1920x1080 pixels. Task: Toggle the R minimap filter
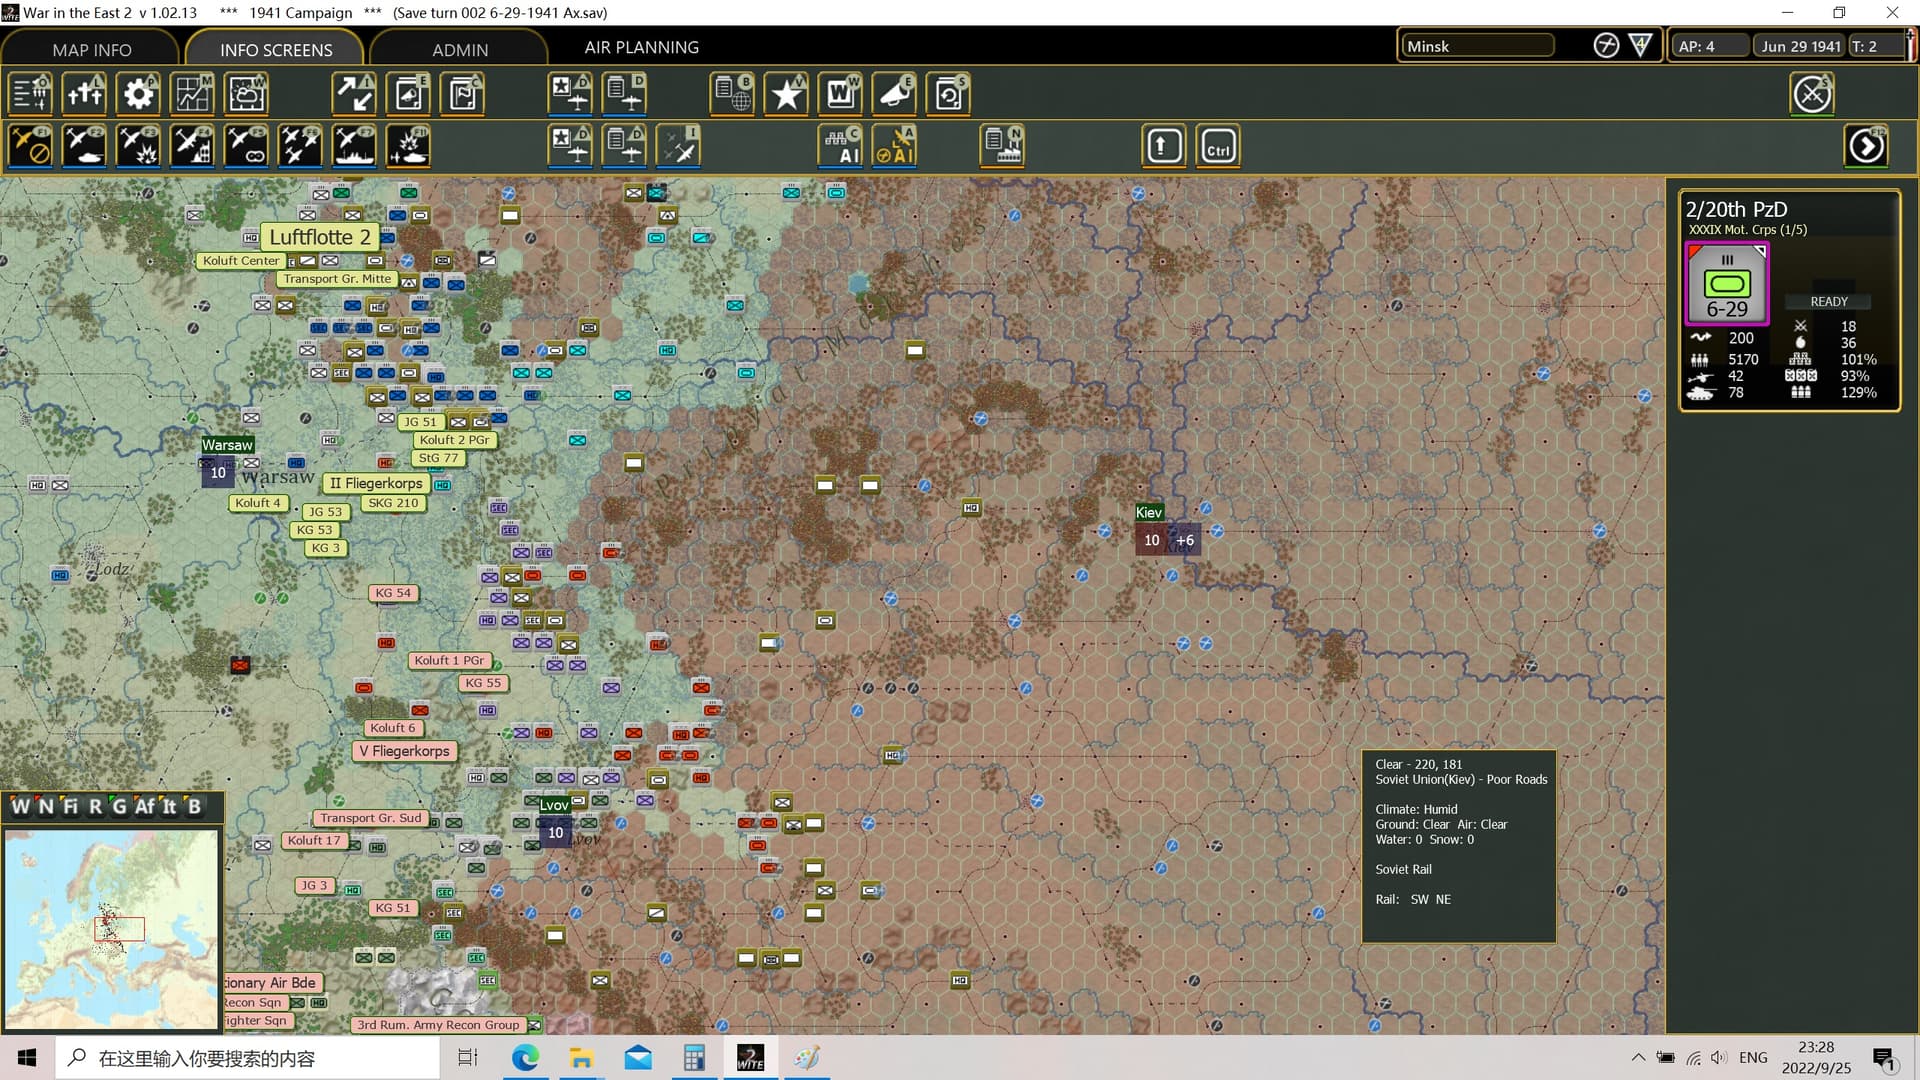tap(96, 806)
